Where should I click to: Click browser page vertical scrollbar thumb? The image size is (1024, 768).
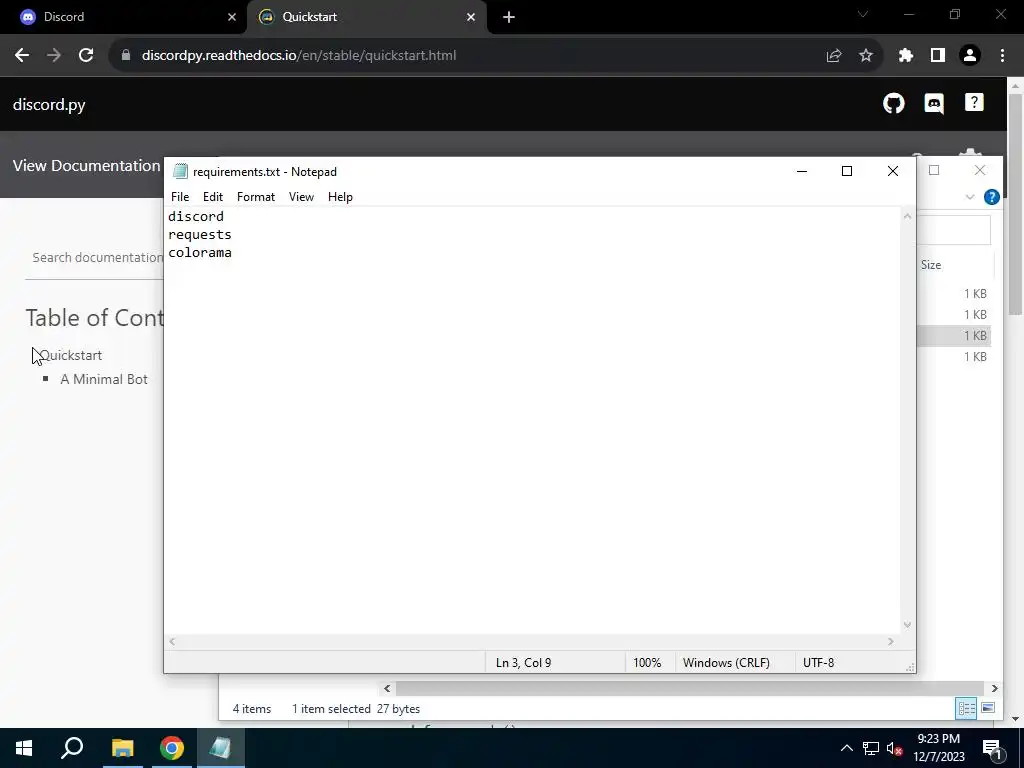click(x=1016, y=202)
